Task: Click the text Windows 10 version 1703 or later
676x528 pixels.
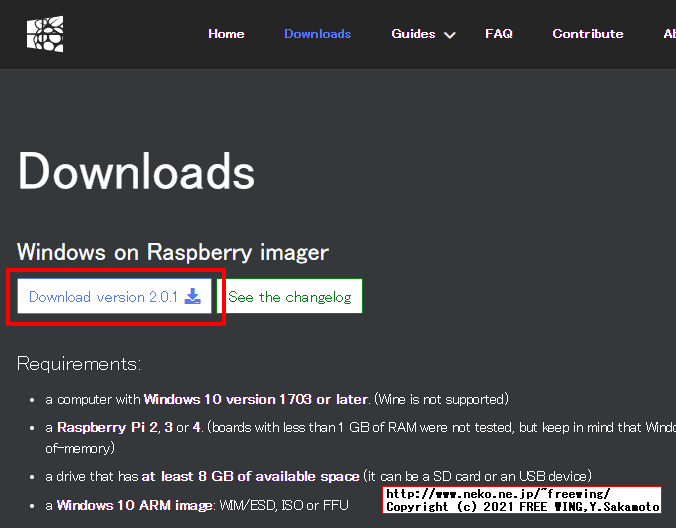Action: [x=256, y=399]
